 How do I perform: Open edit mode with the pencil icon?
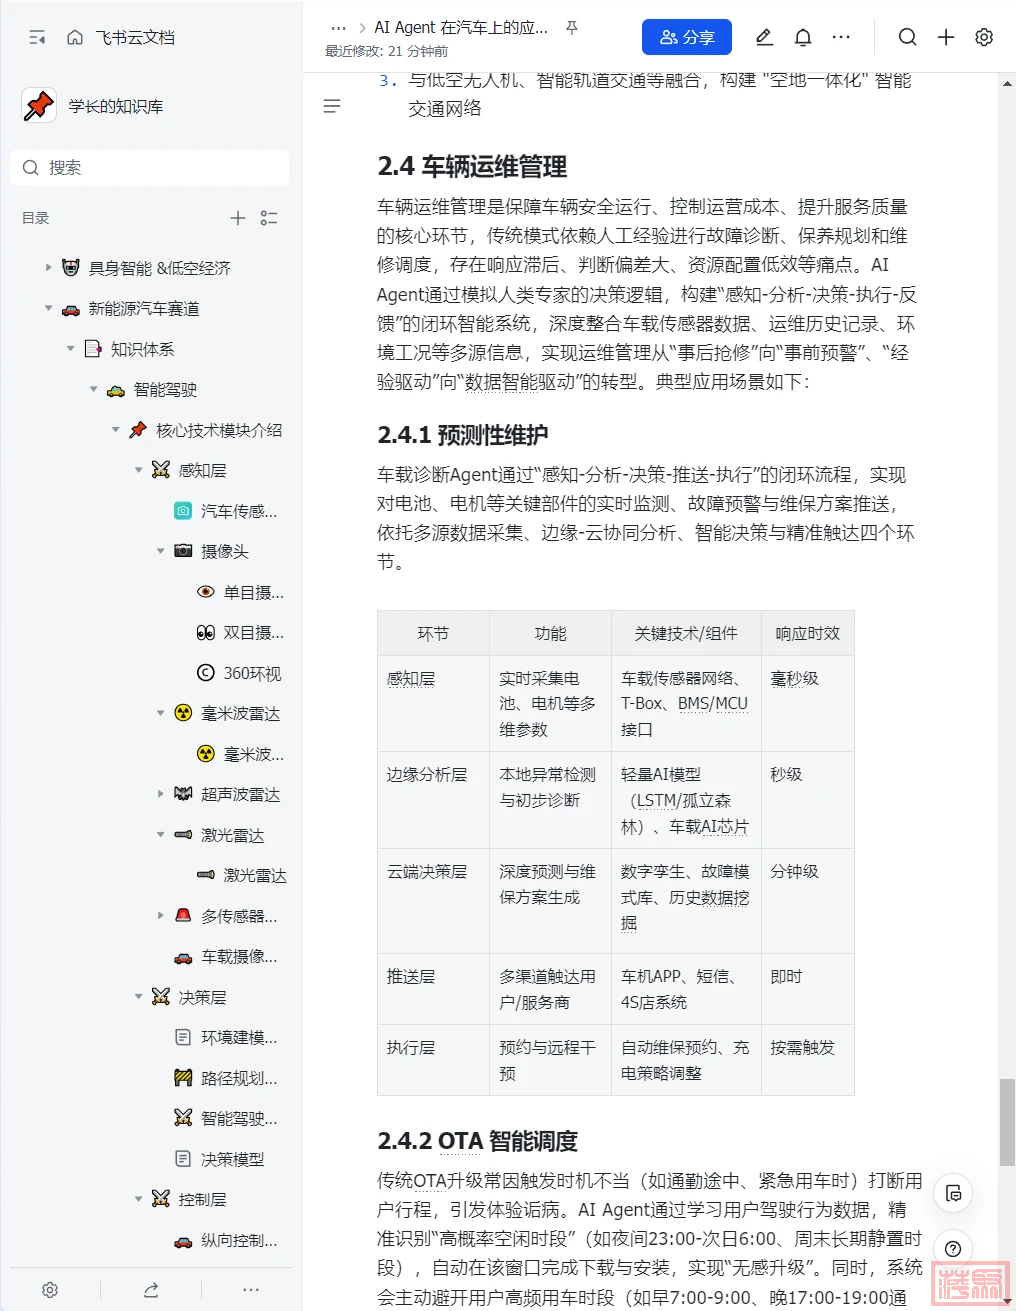click(x=764, y=37)
